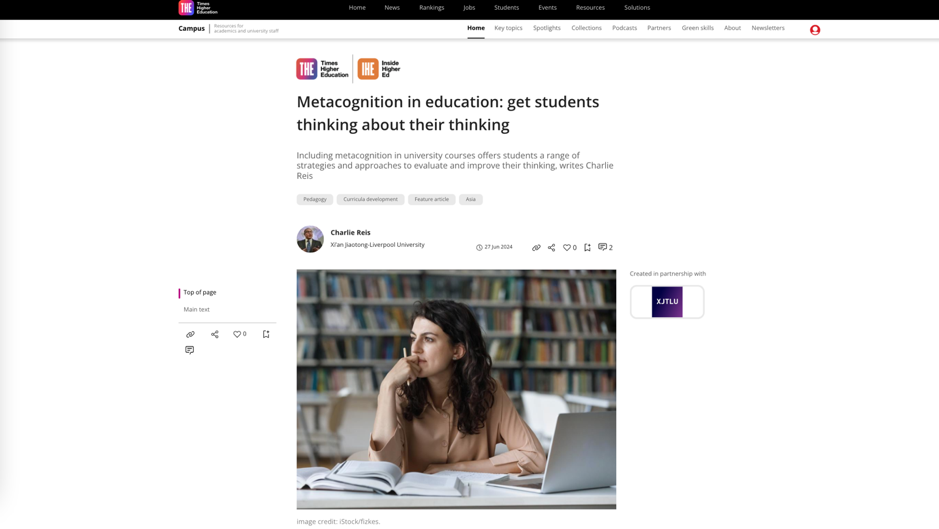Open author Charlie Reis profile link
This screenshot has height=529, width=939.
click(x=350, y=232)
